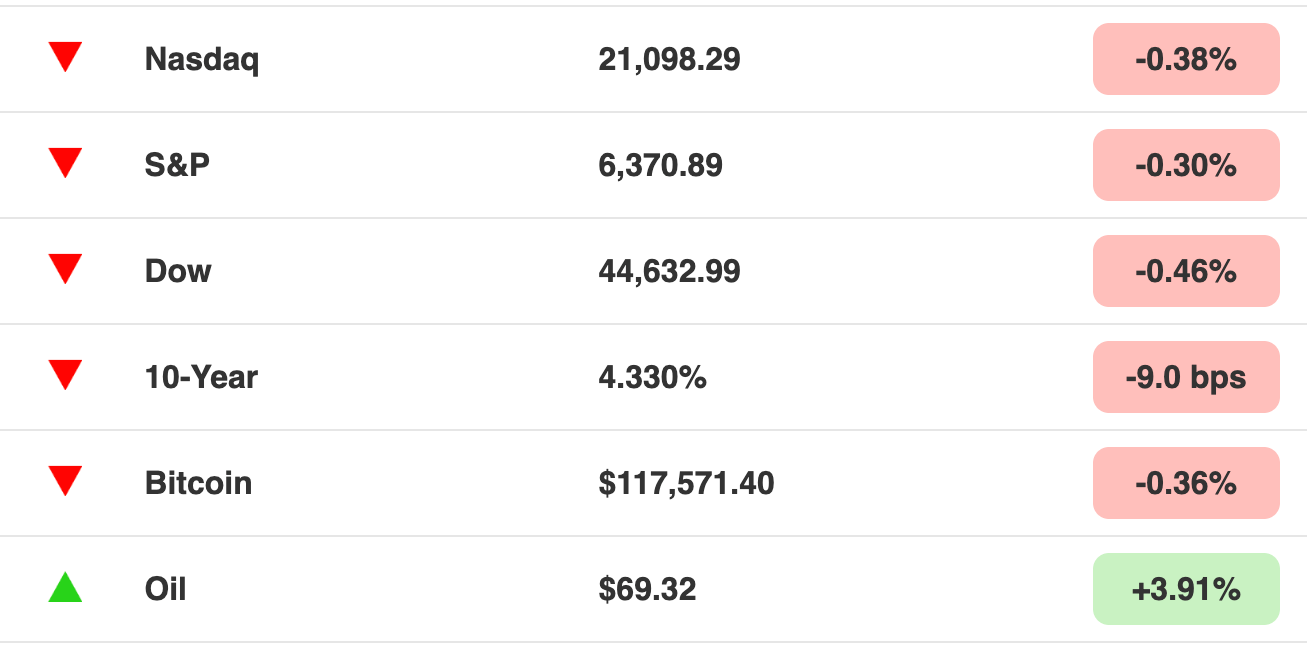Viewport: 1307px width, 646px height.
Task: Click the red down arrow beside Bitcoin
Action: [x=65, y=480]
